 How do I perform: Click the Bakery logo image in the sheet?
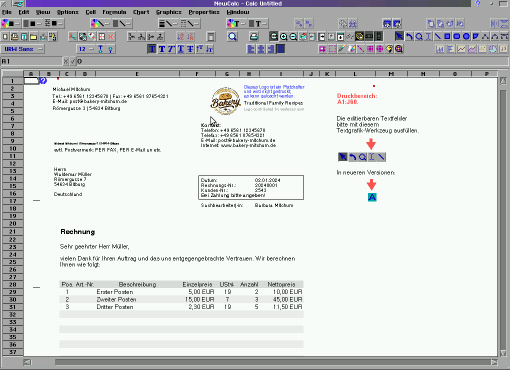[x=226, y=101]
